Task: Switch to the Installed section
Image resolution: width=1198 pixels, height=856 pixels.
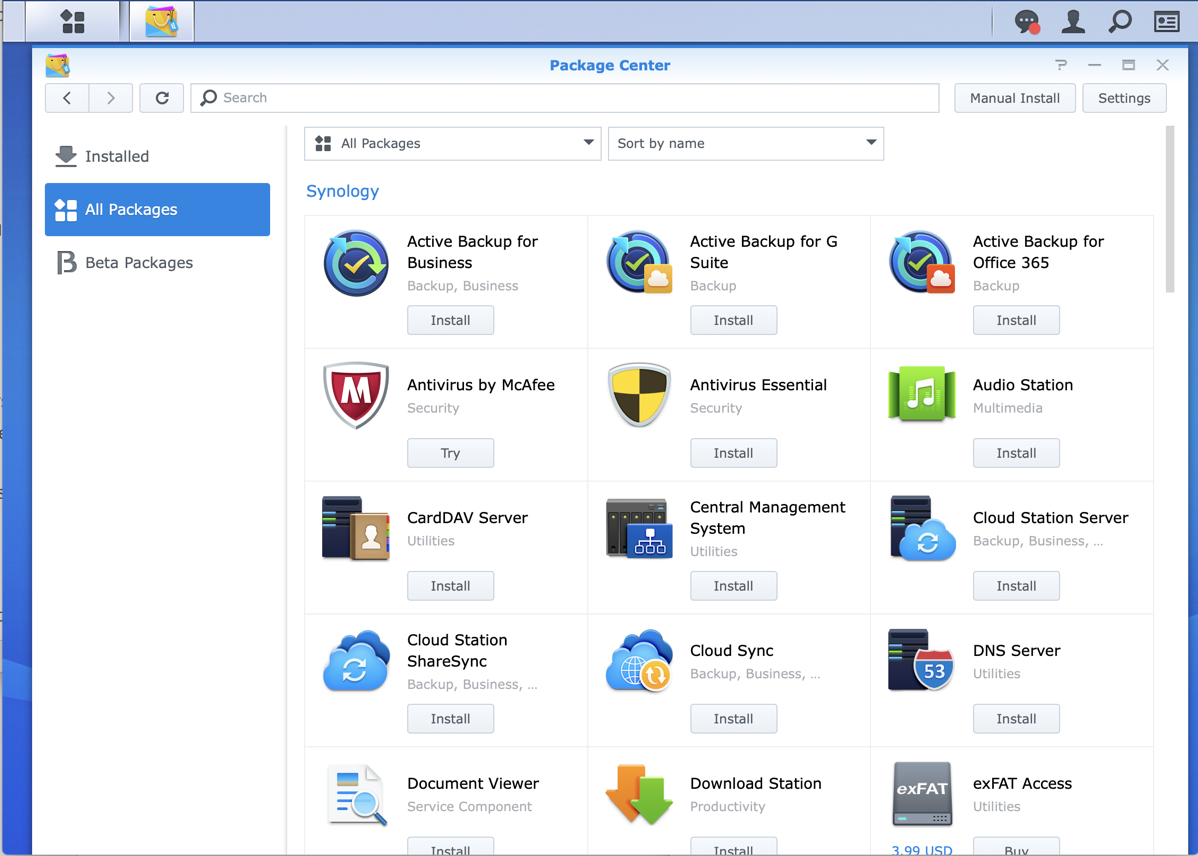Action: pos(117,156)
